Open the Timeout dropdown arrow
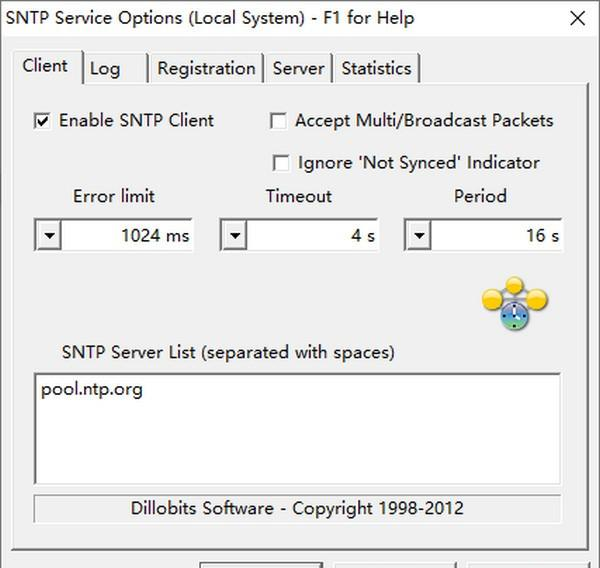 click(233, 236)
